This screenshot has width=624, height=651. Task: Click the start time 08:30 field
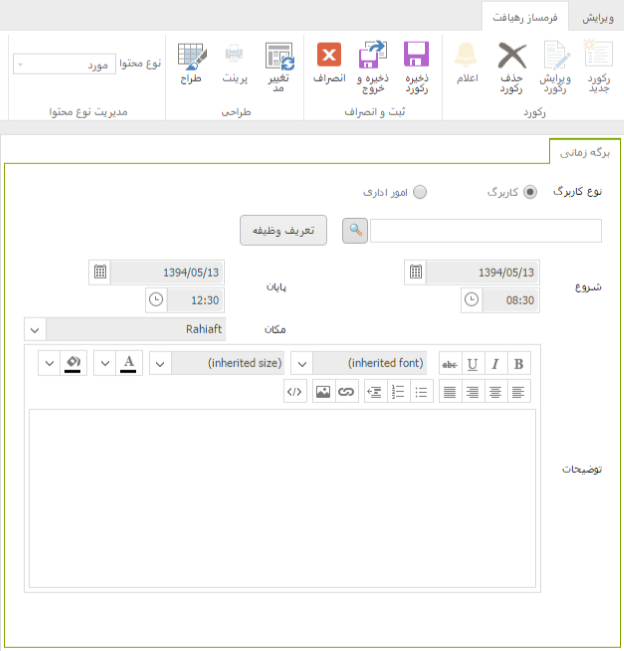(511, 300)
